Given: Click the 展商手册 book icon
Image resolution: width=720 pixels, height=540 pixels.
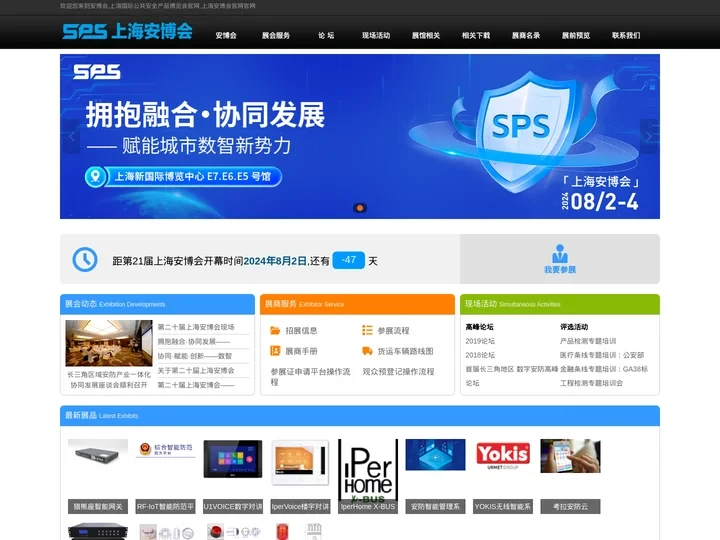Looking at the screenshot, I should [275, 351].
